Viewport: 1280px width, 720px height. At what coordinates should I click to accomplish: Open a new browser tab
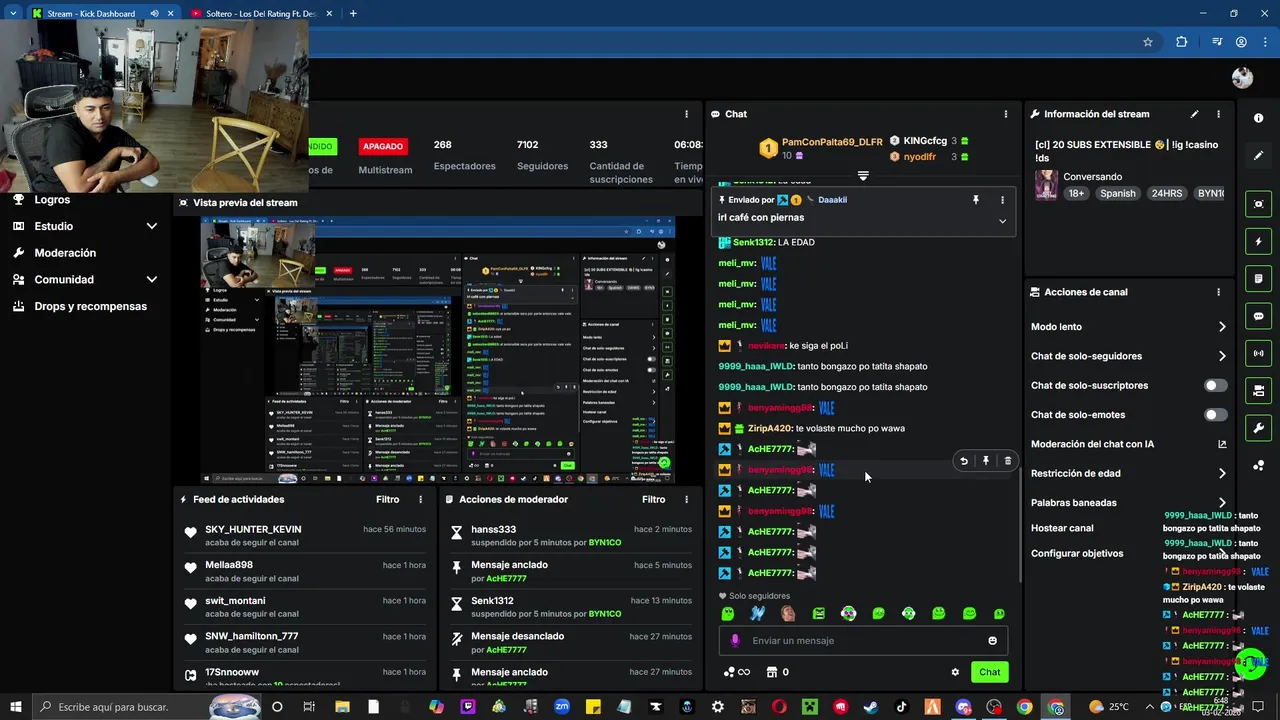[x=353, y=13]
